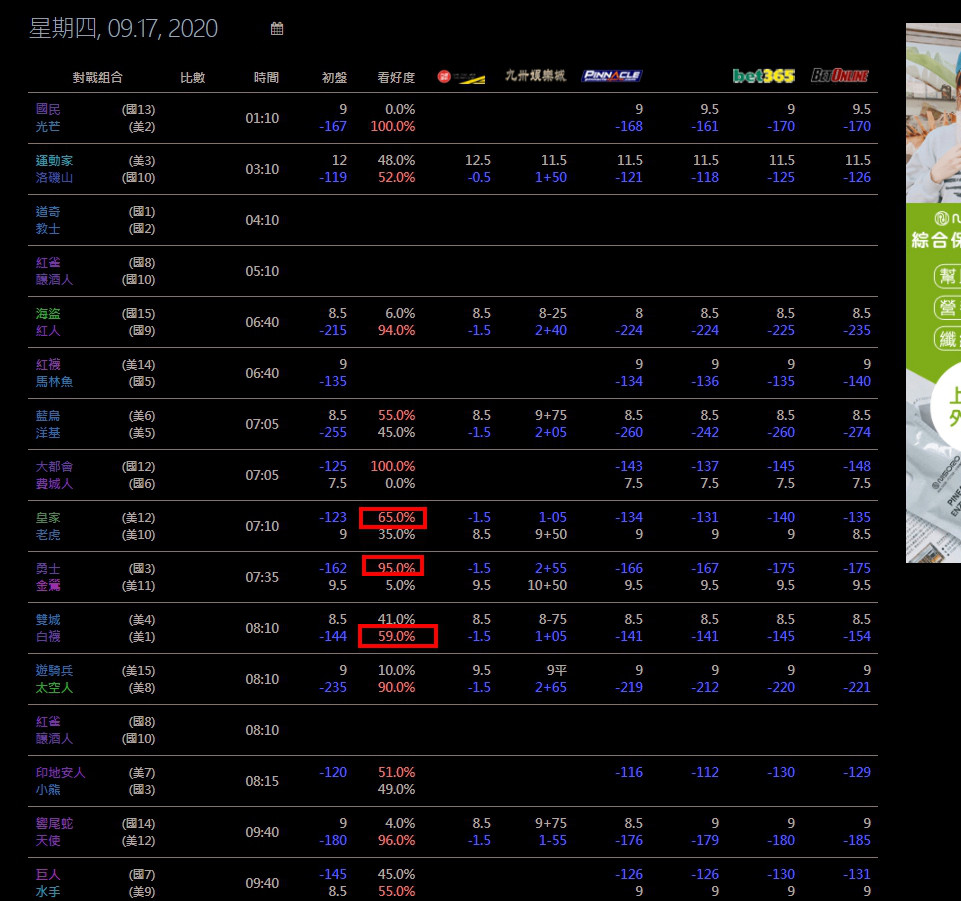
Task: Open the 洛磯山 team link
Action: (54, 178)
